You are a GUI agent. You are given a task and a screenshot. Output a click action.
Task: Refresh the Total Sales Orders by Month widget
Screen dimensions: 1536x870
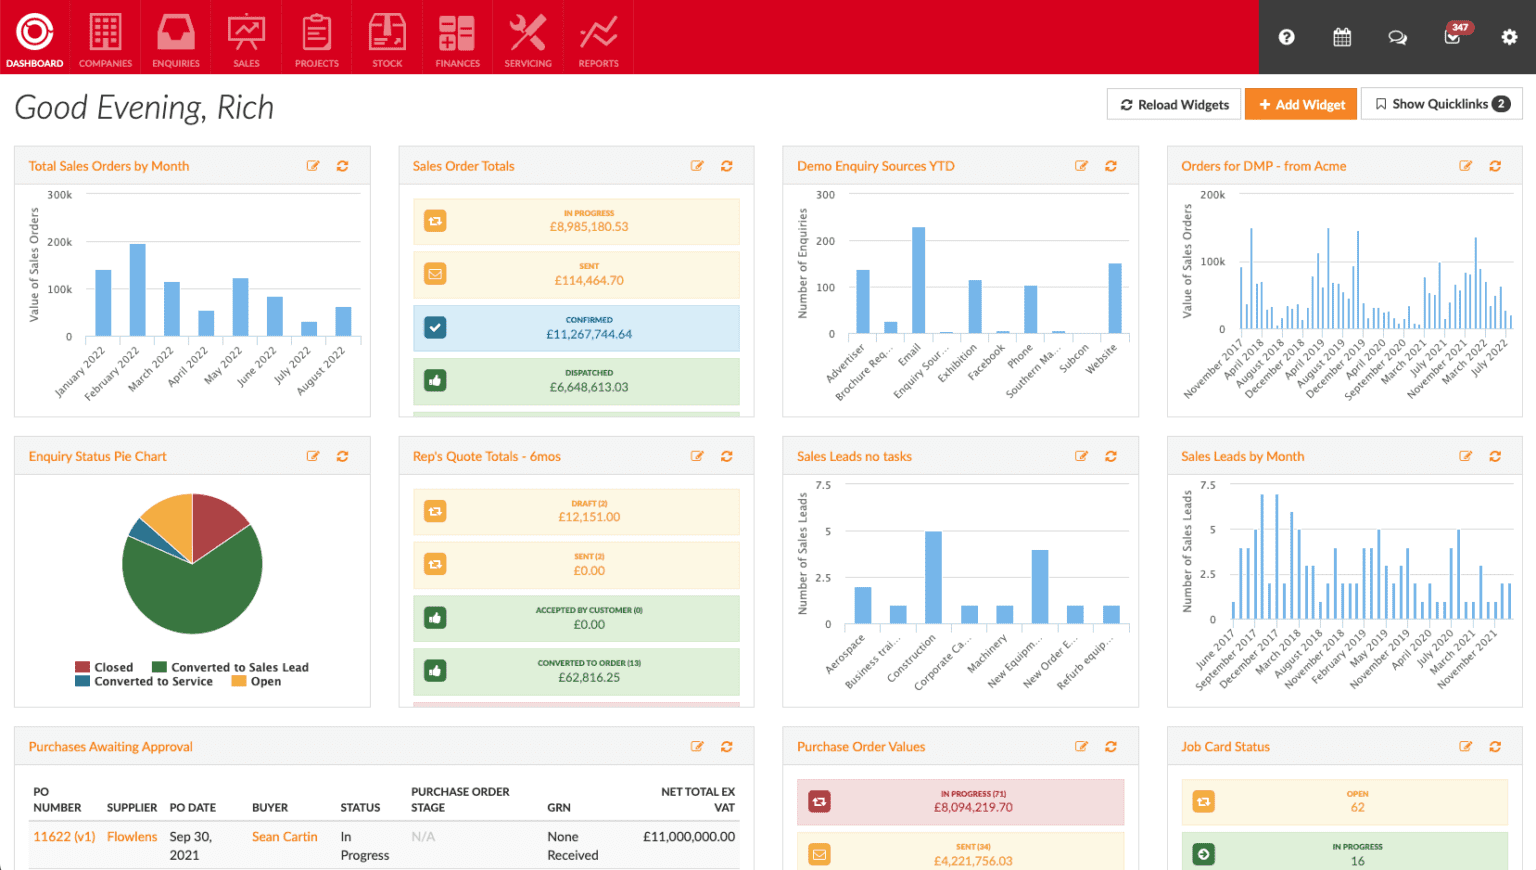(342, 166)
